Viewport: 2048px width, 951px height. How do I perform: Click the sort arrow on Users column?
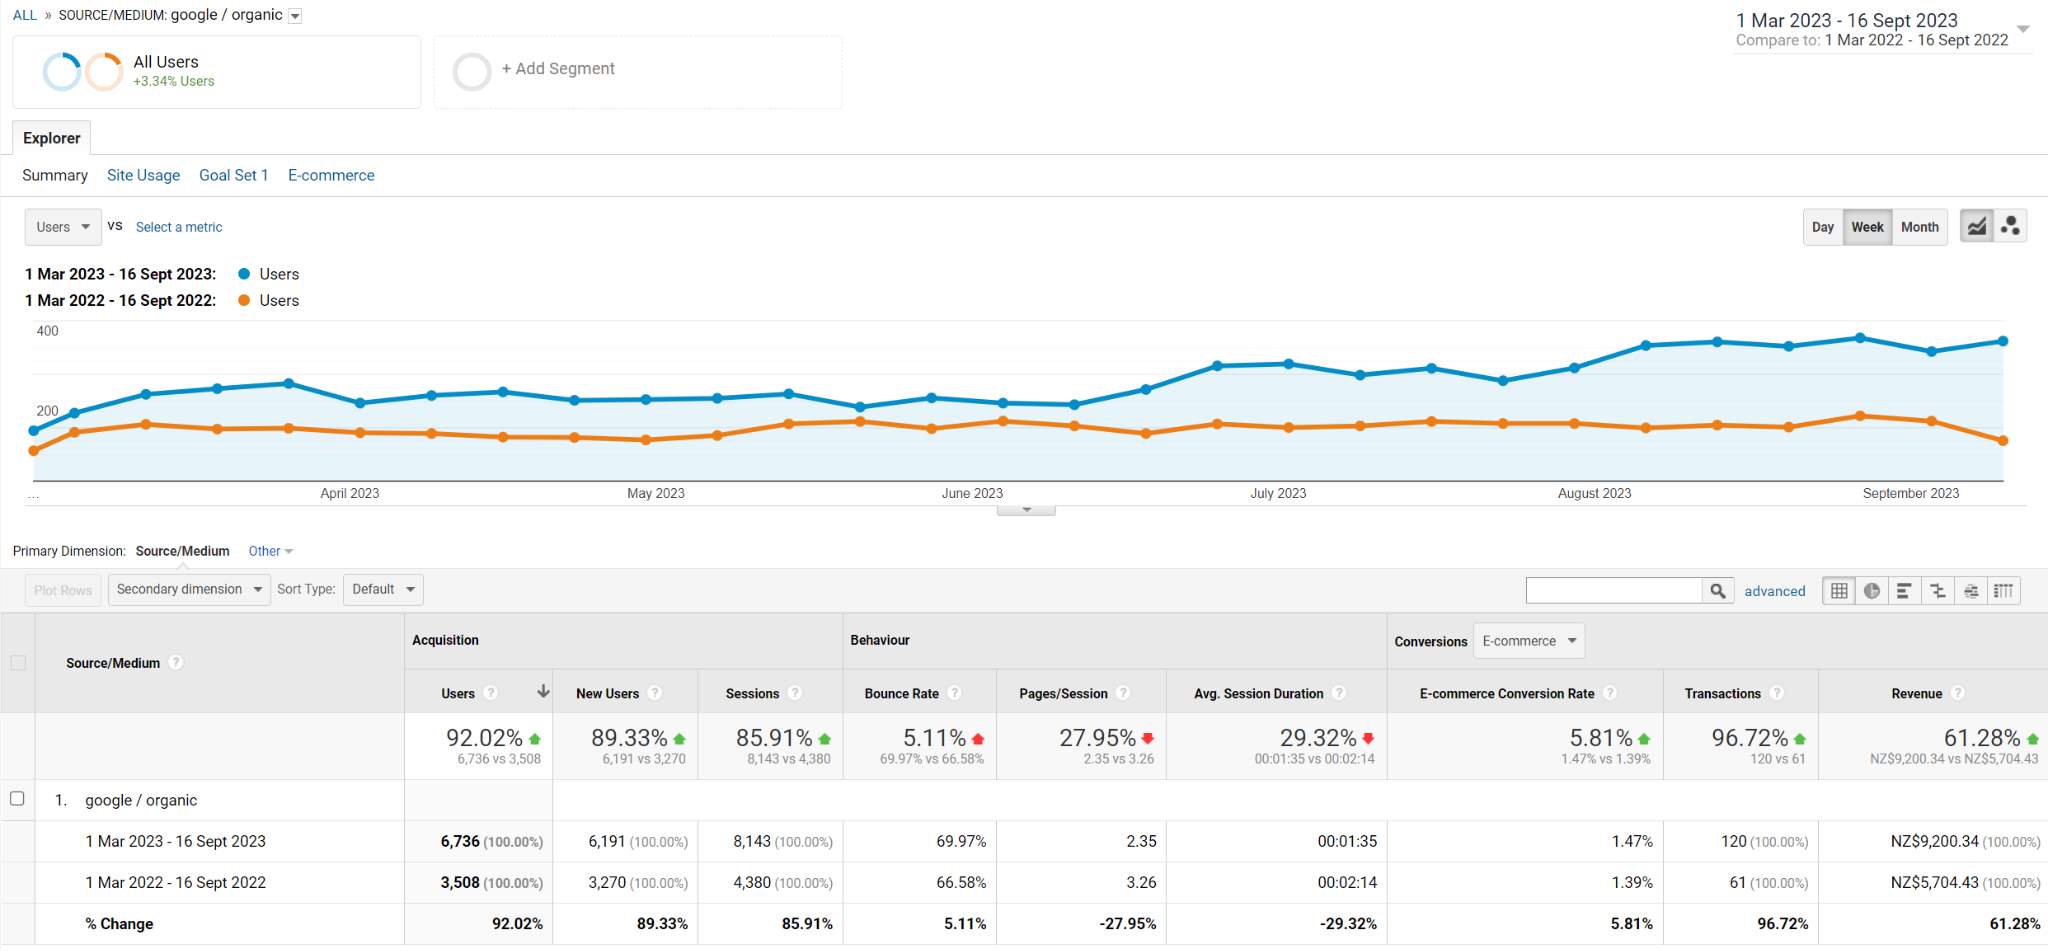(543, 691)
